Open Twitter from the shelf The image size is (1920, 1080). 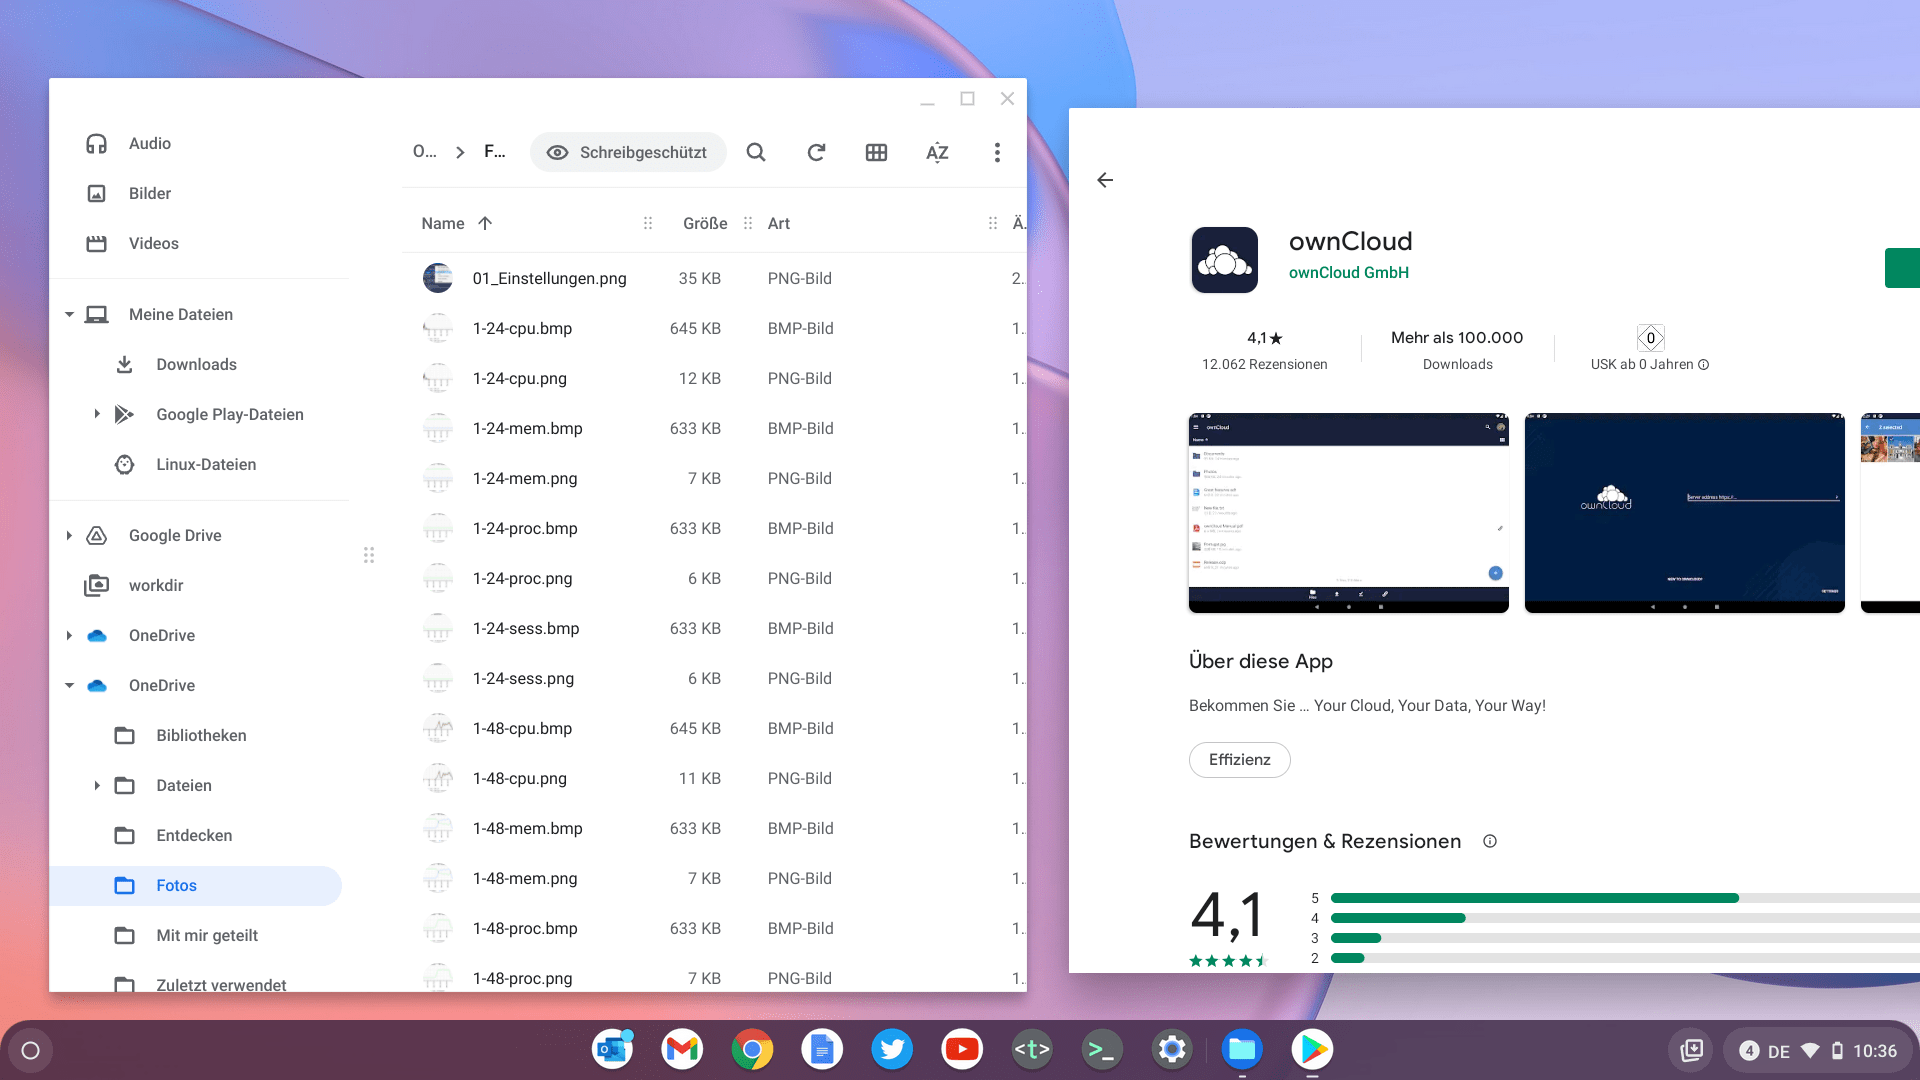pyautogui.click(x=892, y=1049)
